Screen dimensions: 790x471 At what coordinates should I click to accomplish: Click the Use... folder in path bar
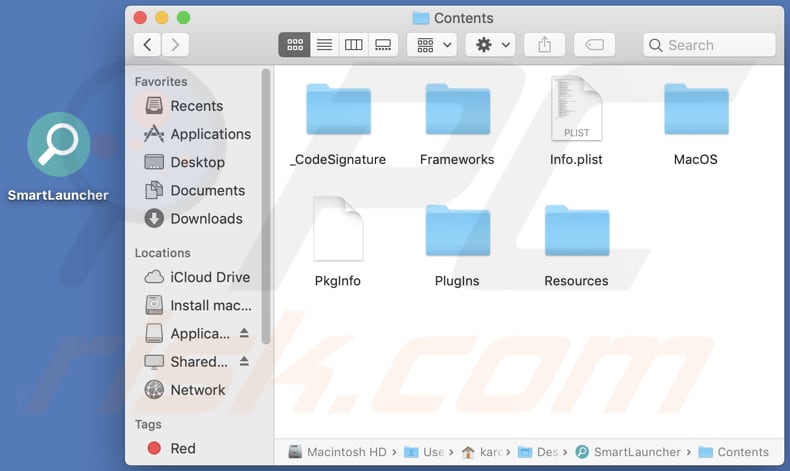coord(425,452)
